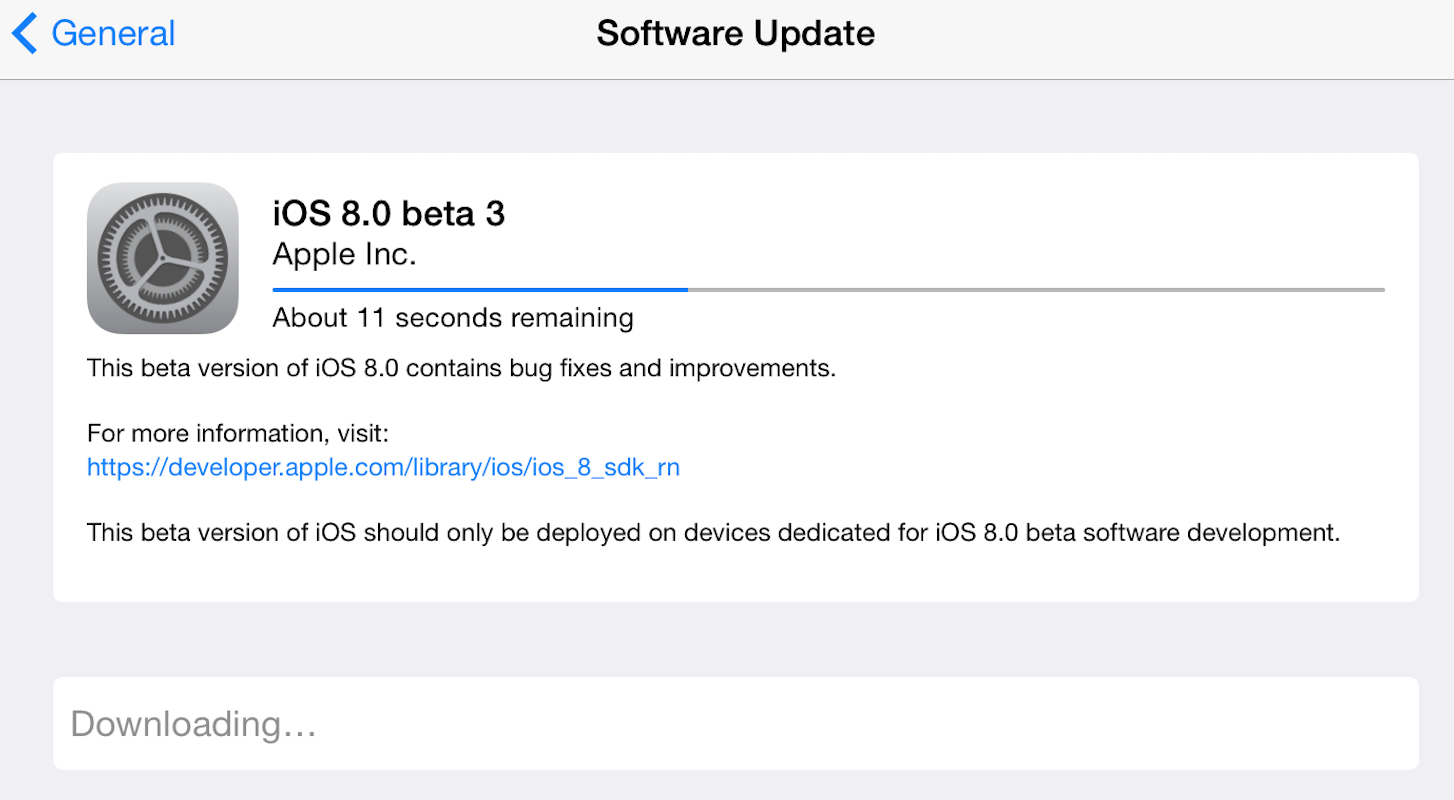1454x800 pixels.
Task: Click the Settings gear app icon
Action: tap(162, 258)
